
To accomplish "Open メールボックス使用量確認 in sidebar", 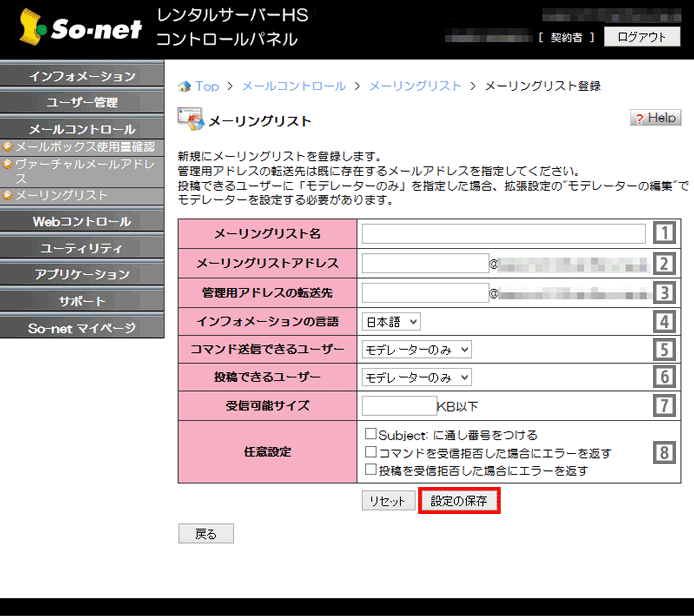I will coord(84,147).
